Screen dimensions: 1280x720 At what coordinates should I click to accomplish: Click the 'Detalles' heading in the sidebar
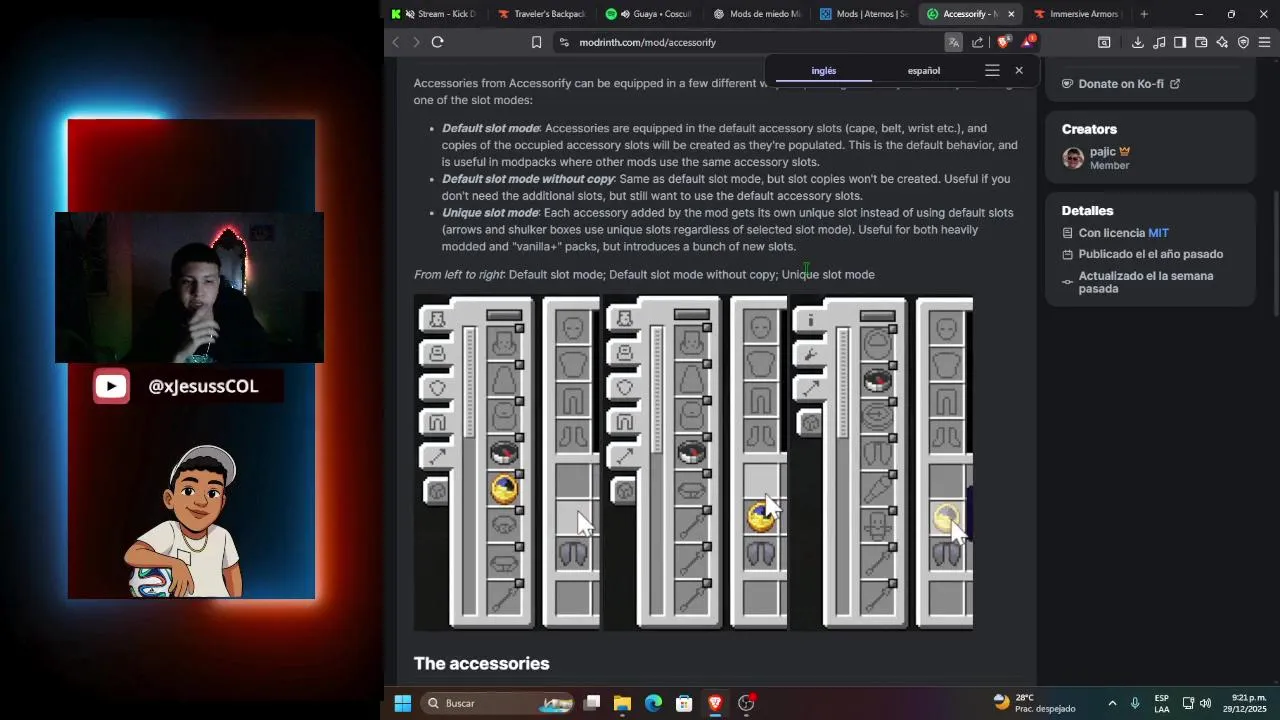(1087, 211)
